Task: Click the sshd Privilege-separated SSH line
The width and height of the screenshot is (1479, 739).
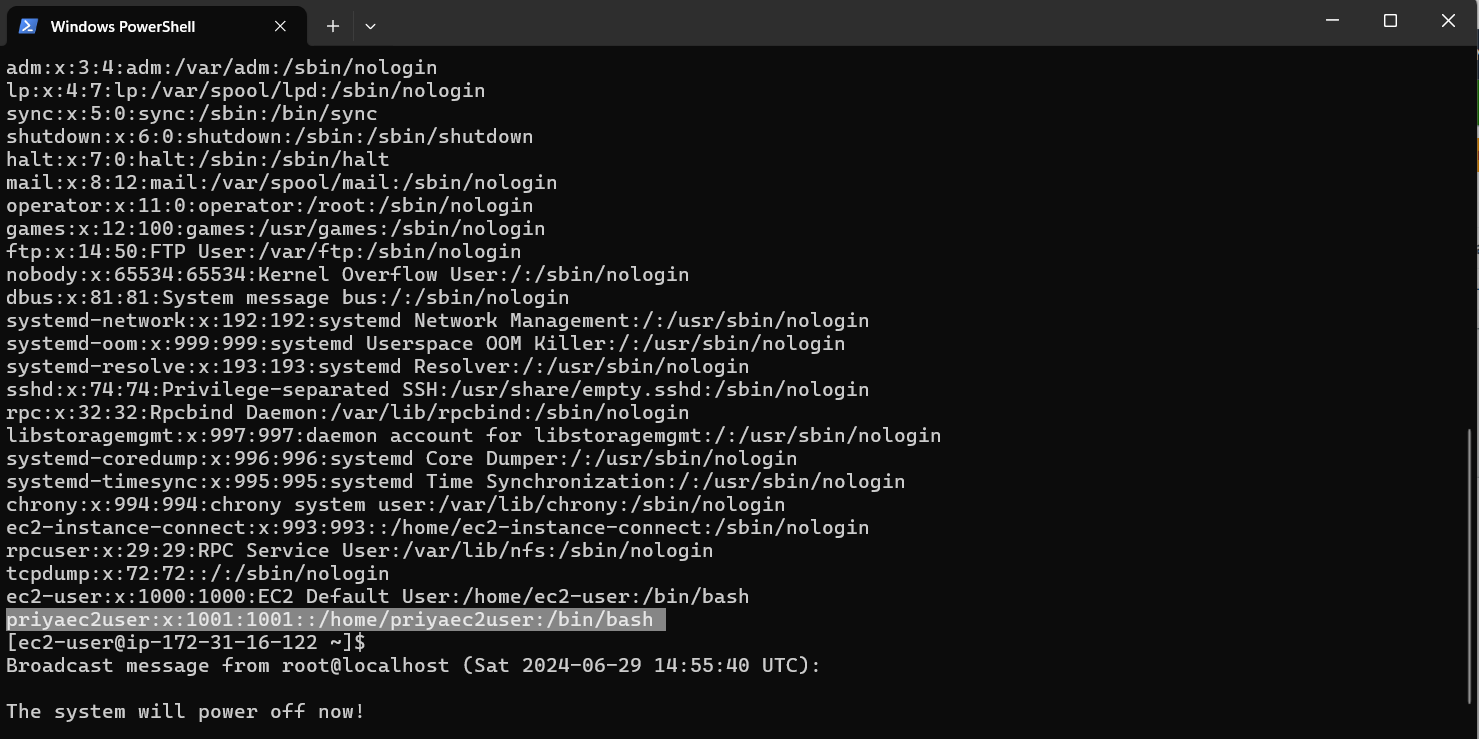Action: point(437,390)
